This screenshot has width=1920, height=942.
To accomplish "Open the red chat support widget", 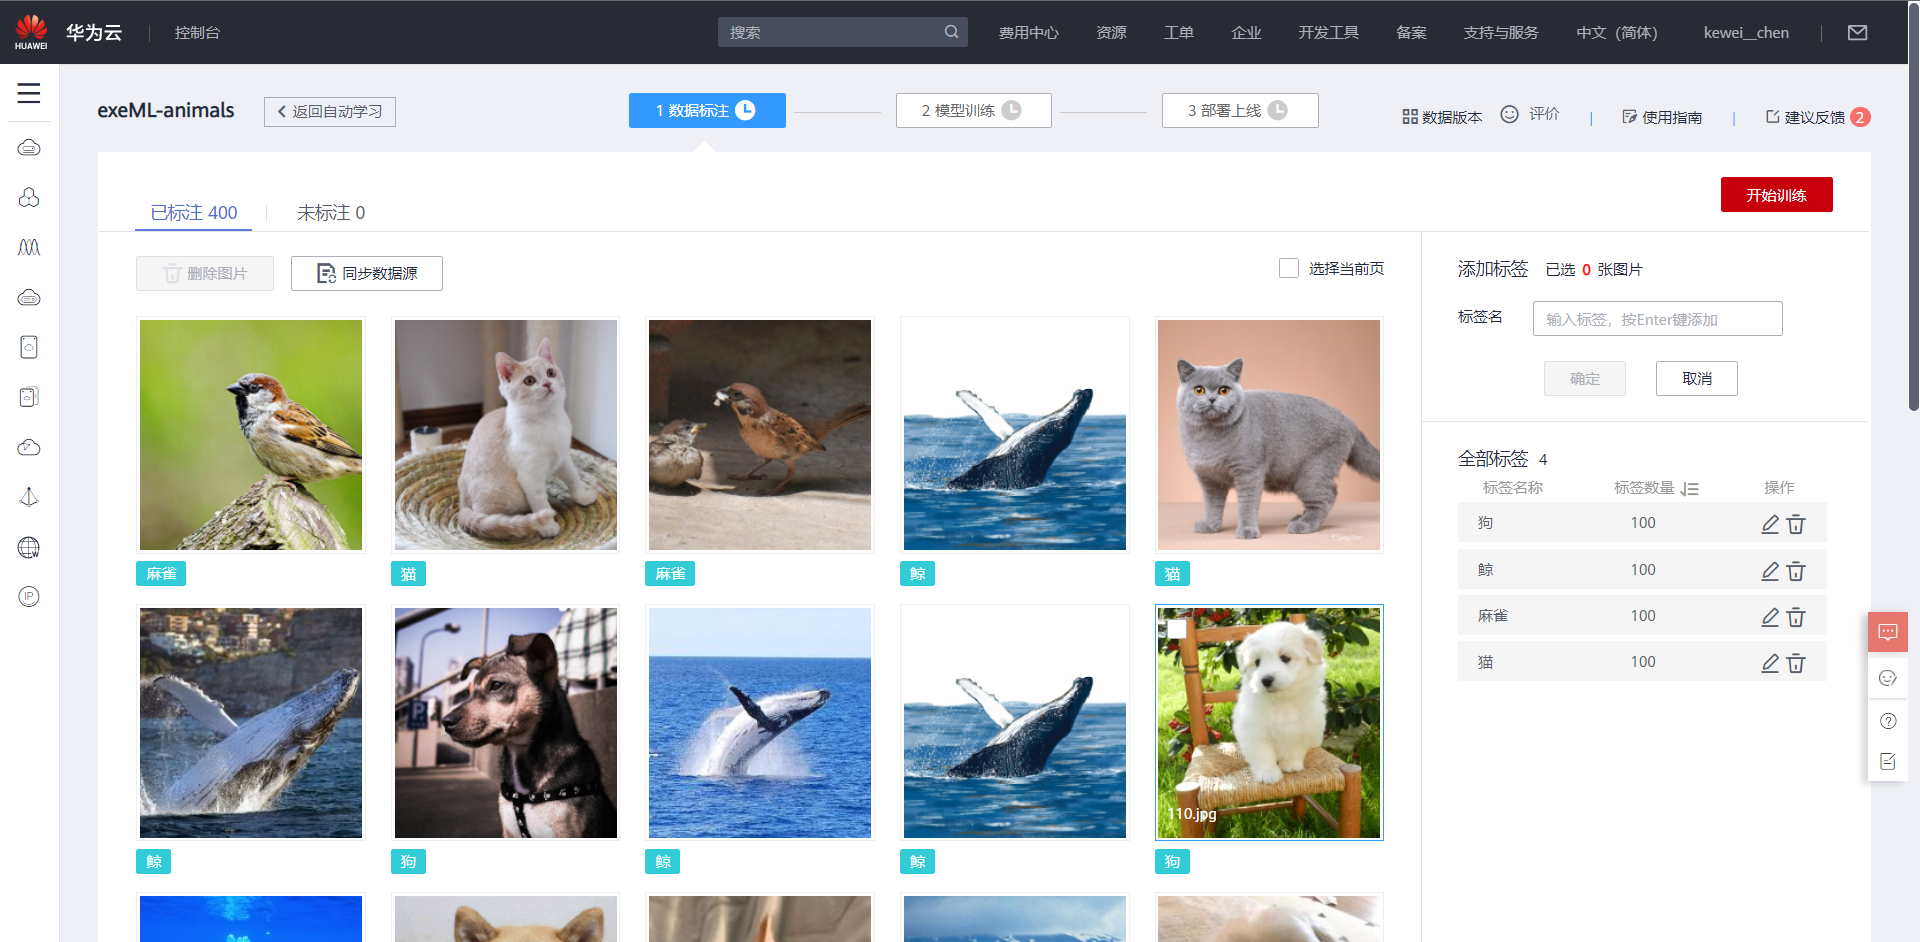I will [x=1888, y=632].
